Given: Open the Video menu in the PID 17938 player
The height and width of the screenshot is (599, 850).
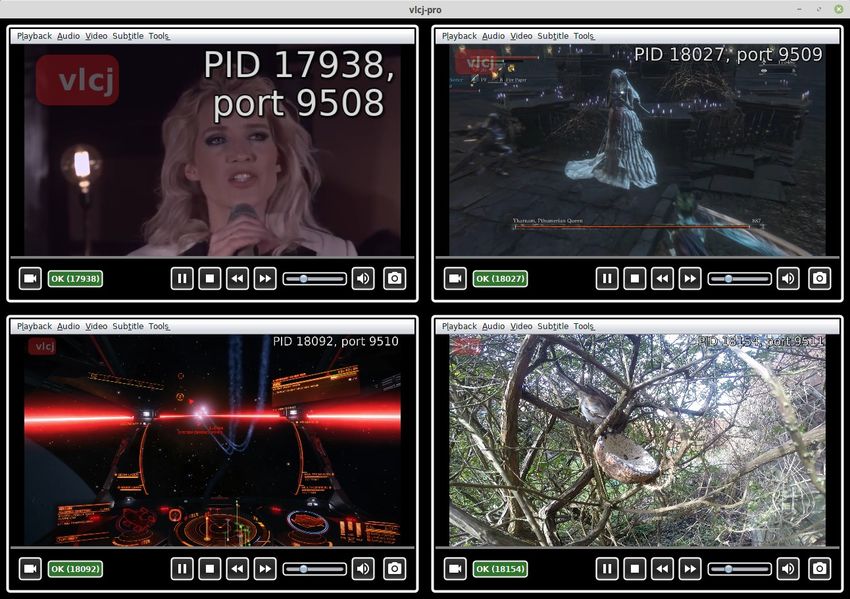Looking at the screenshot, I should [96, 36].
